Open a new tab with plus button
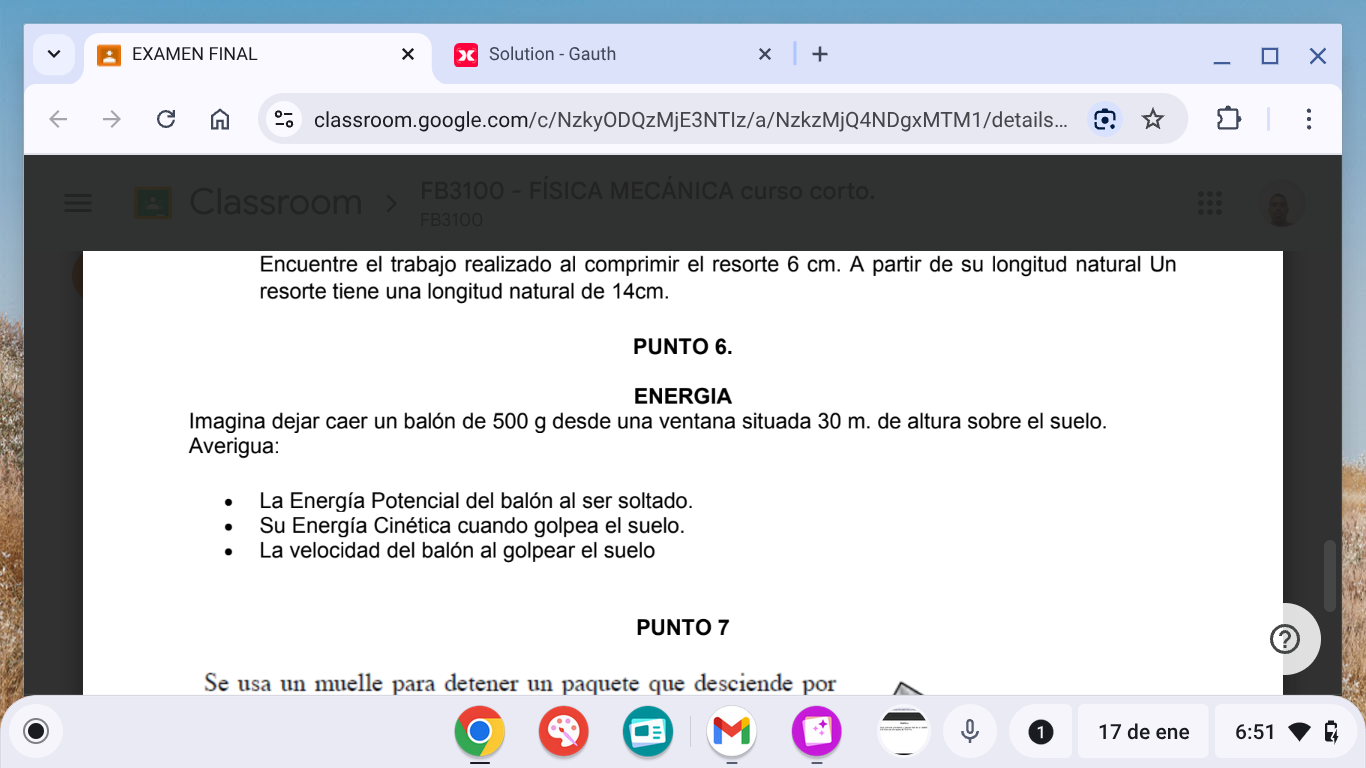 820,54
